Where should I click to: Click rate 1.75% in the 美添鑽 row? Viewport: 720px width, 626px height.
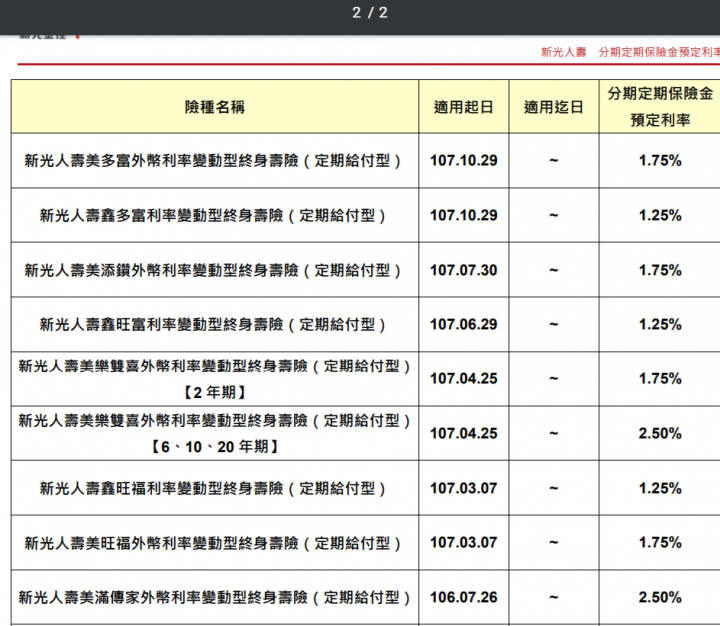tap(660, 270)
